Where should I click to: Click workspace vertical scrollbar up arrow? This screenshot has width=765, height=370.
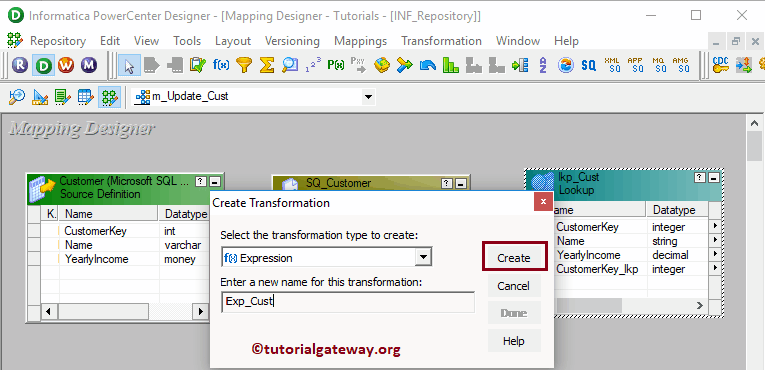point(754,123)
